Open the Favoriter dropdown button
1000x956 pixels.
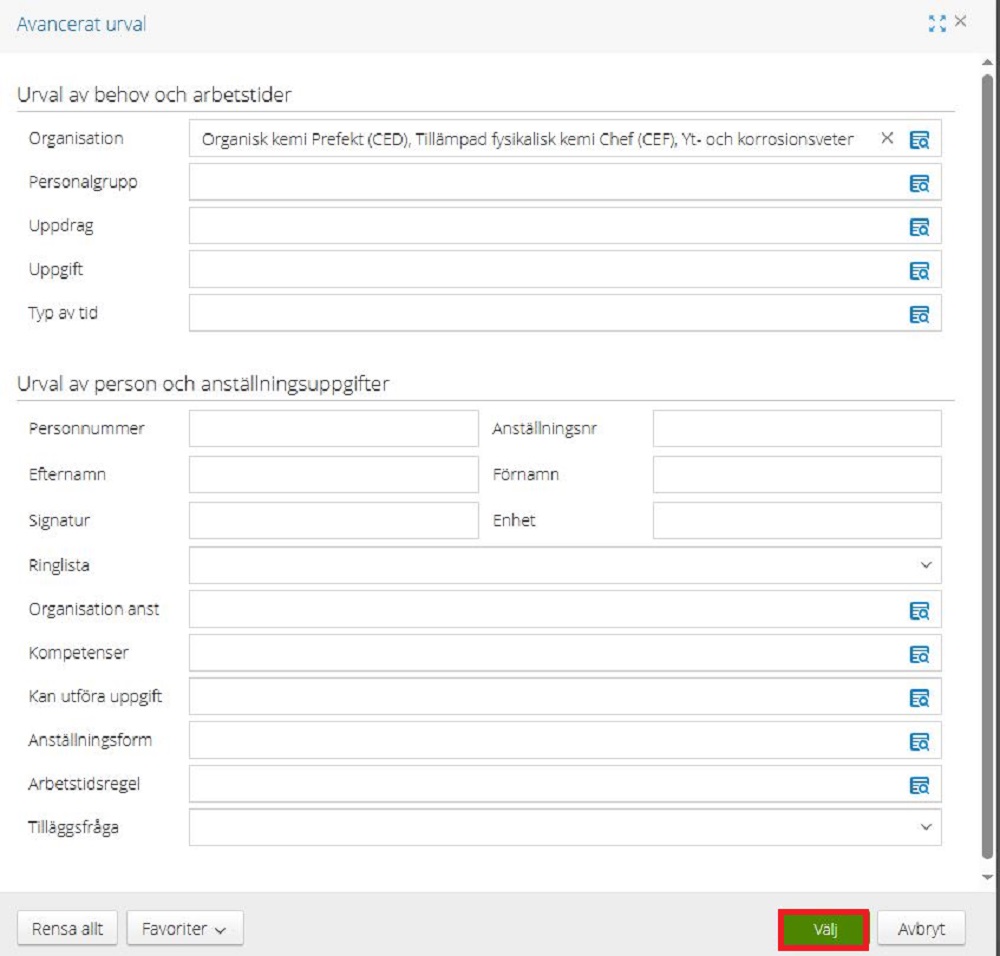185,929
